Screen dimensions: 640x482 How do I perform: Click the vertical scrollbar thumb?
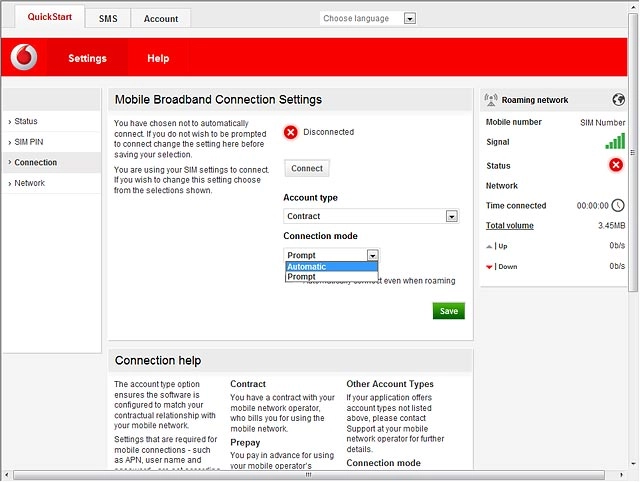click(633, 152)
